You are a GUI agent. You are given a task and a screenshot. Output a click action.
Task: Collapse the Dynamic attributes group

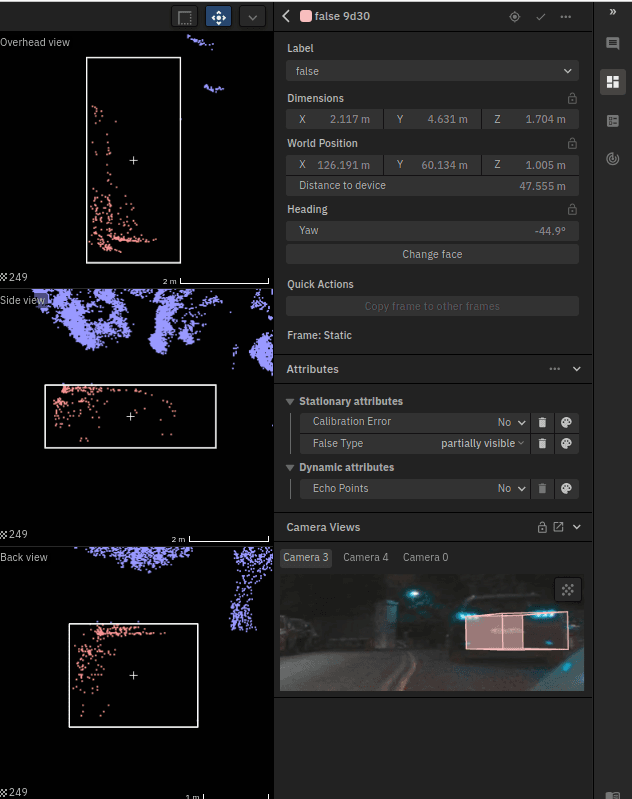[x=290, y=468]
